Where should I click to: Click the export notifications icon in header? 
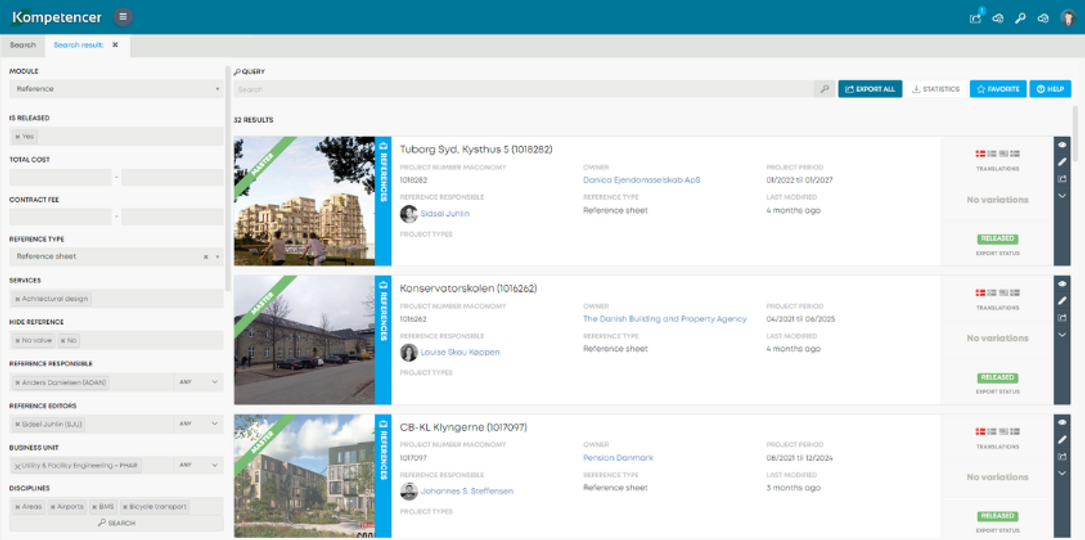tap(975, 18)
